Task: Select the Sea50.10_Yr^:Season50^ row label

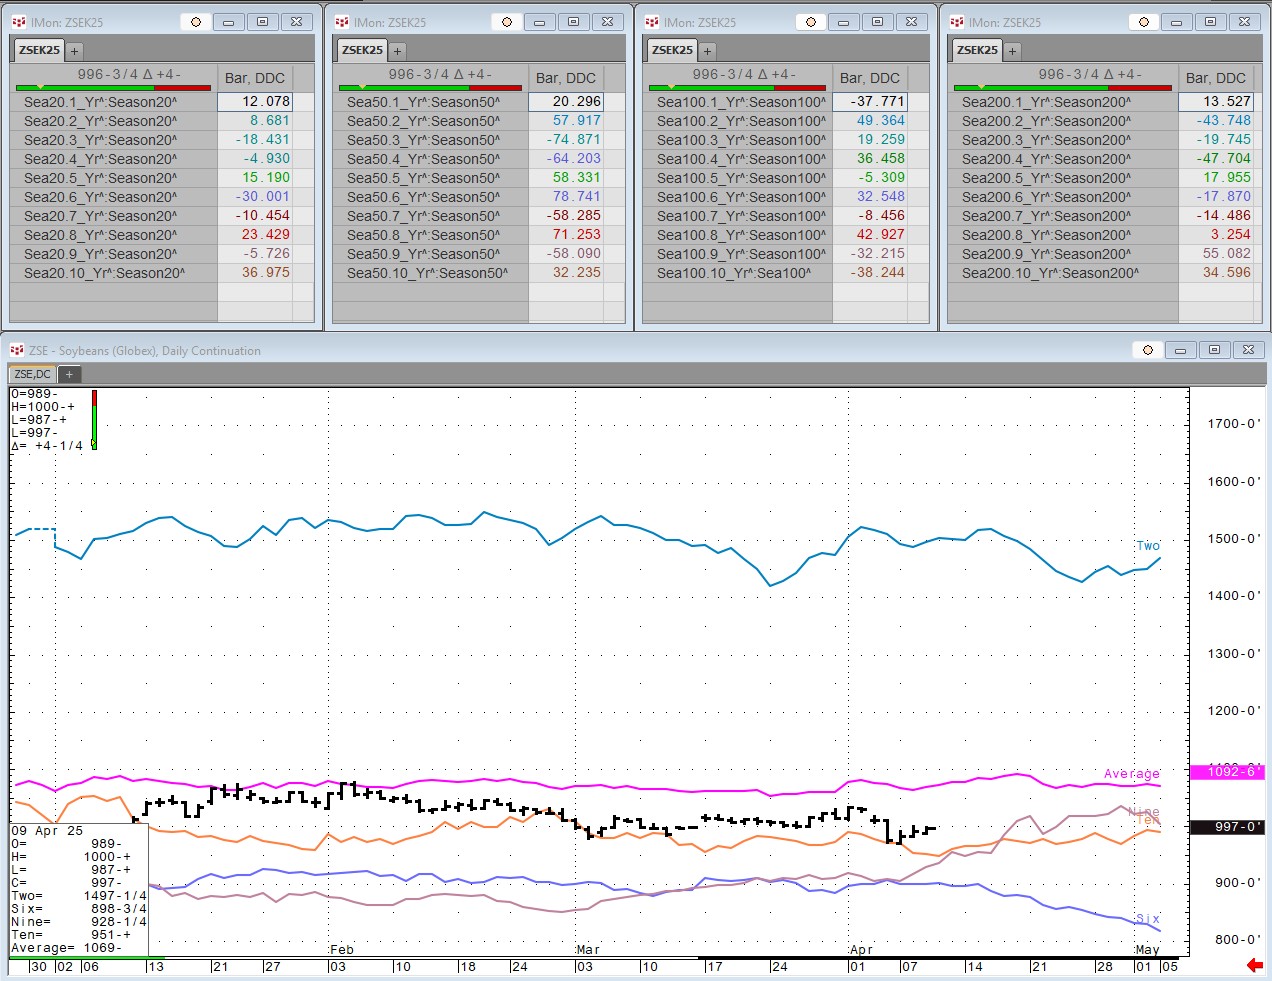Action: 428,273
